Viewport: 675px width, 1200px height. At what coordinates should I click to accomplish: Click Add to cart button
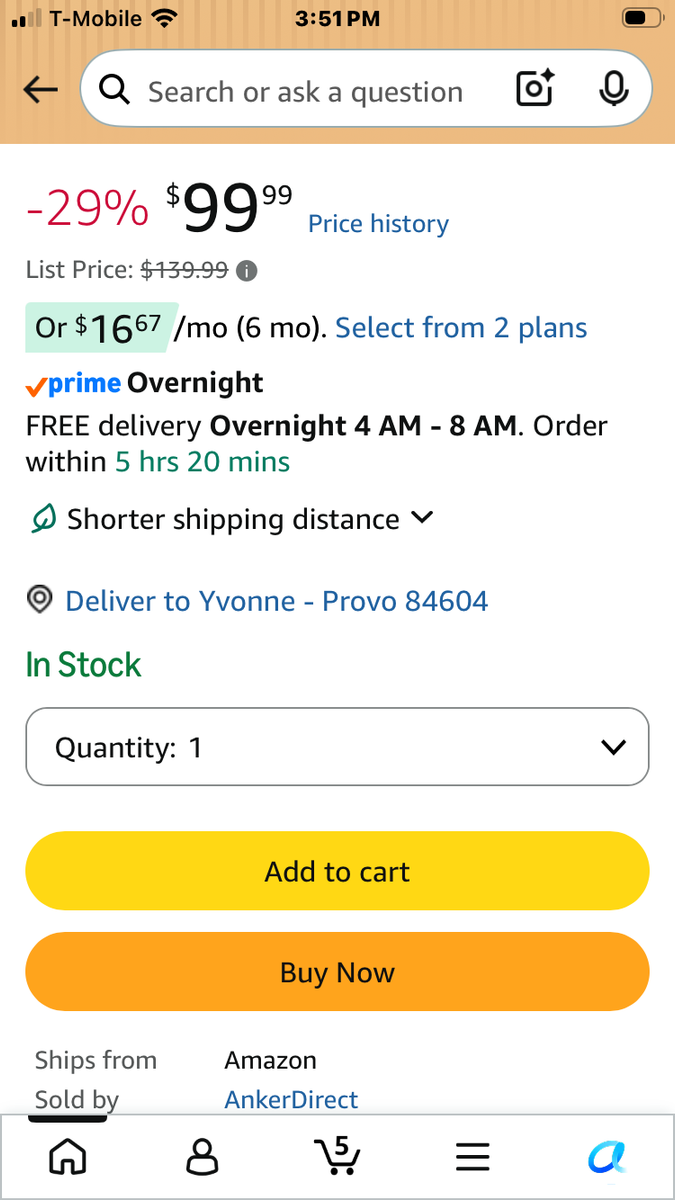[337, 871]
